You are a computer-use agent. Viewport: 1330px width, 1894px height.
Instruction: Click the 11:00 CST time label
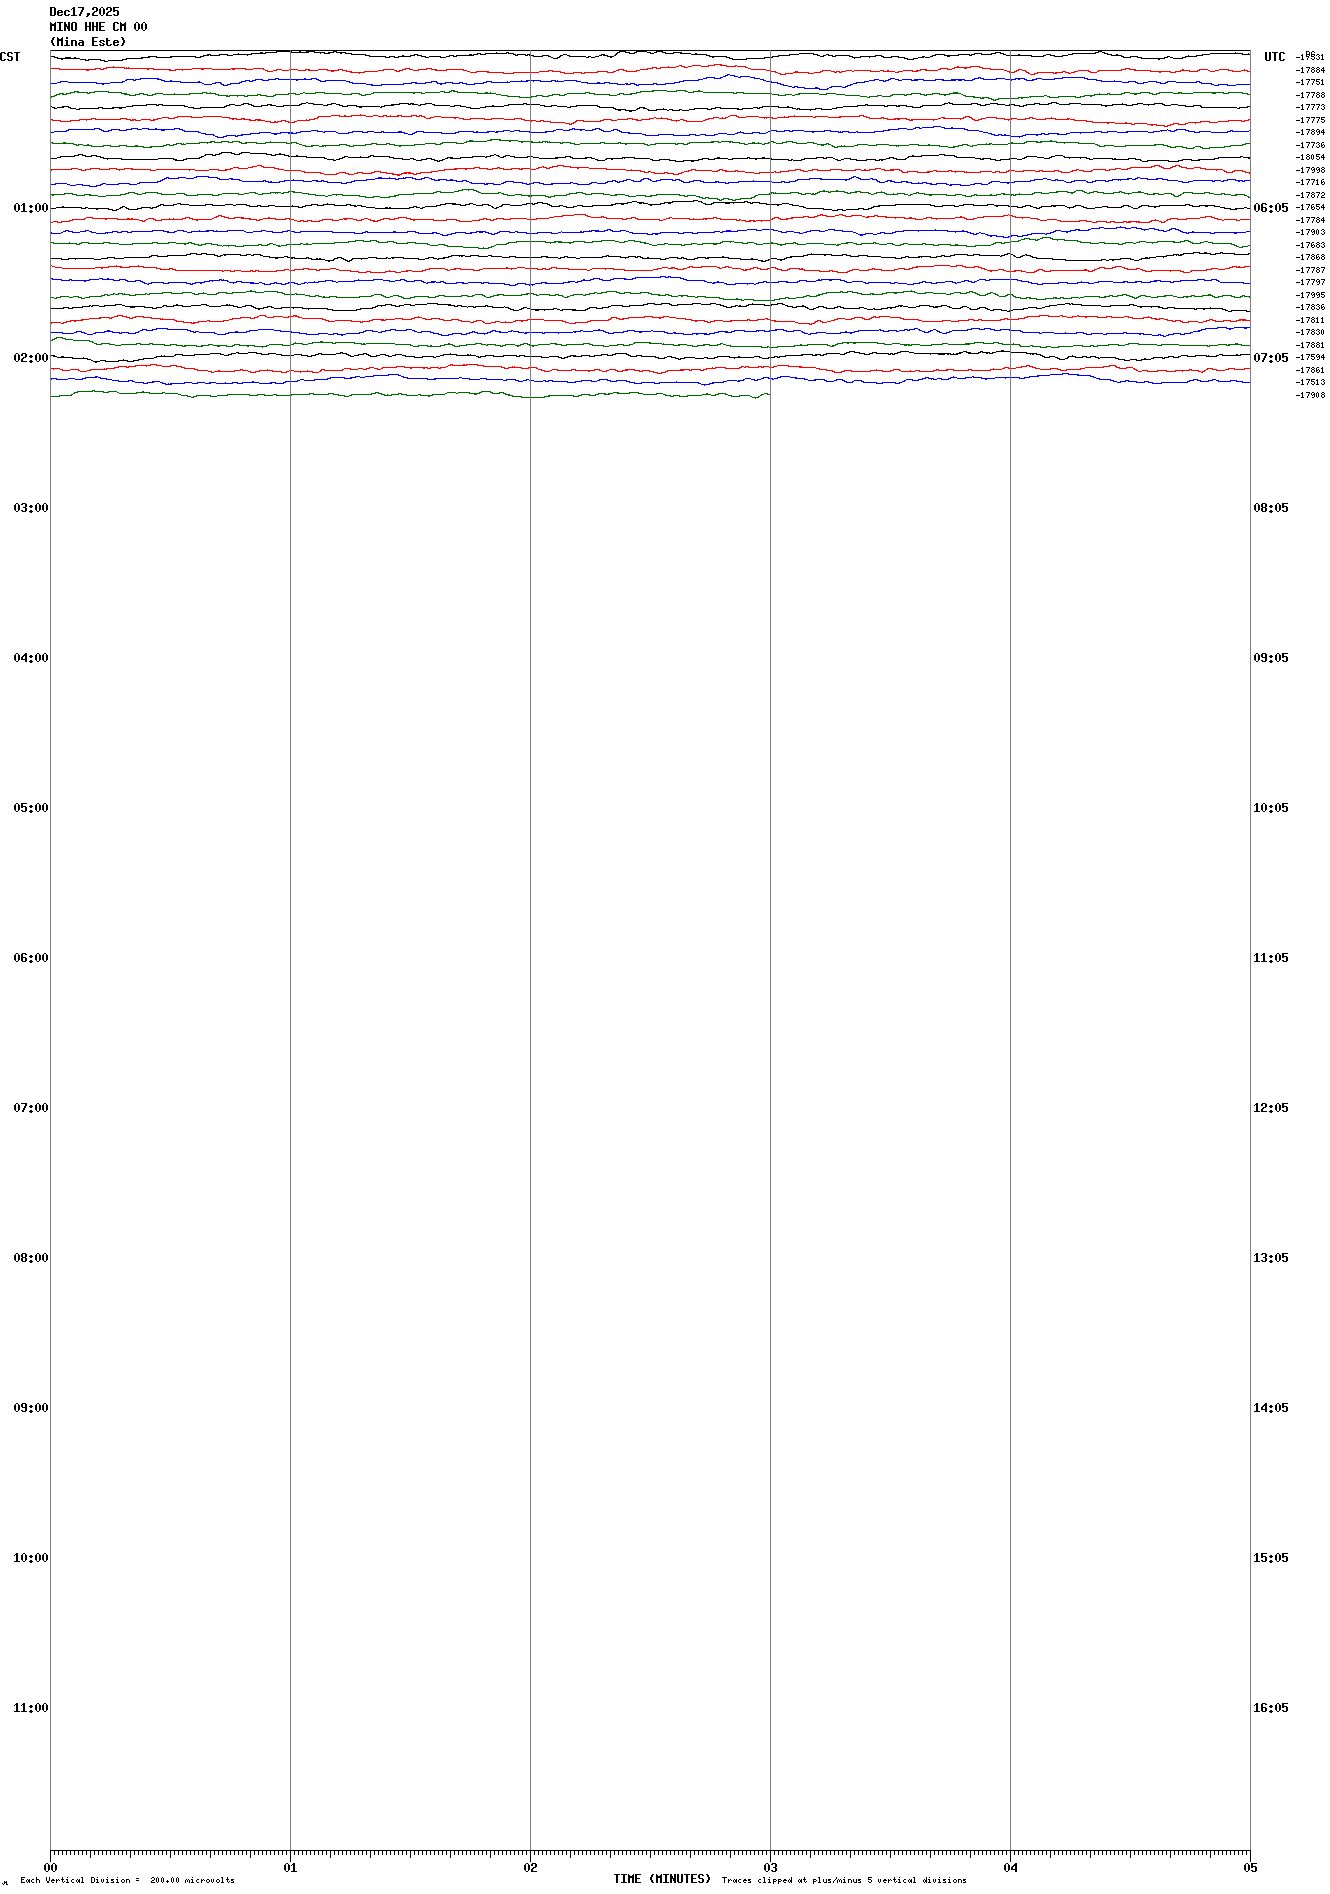tap(30, 1708)
